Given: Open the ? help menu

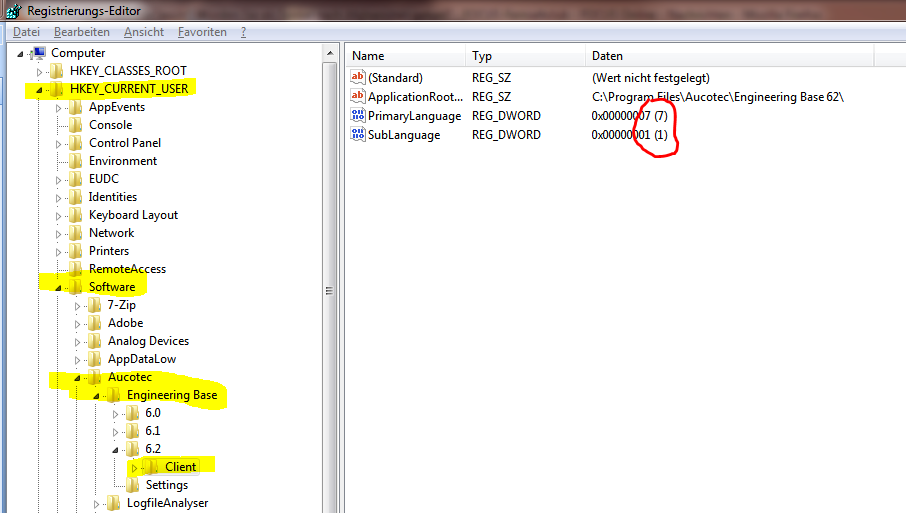Looking at the screenshot, I should point(243,32).
